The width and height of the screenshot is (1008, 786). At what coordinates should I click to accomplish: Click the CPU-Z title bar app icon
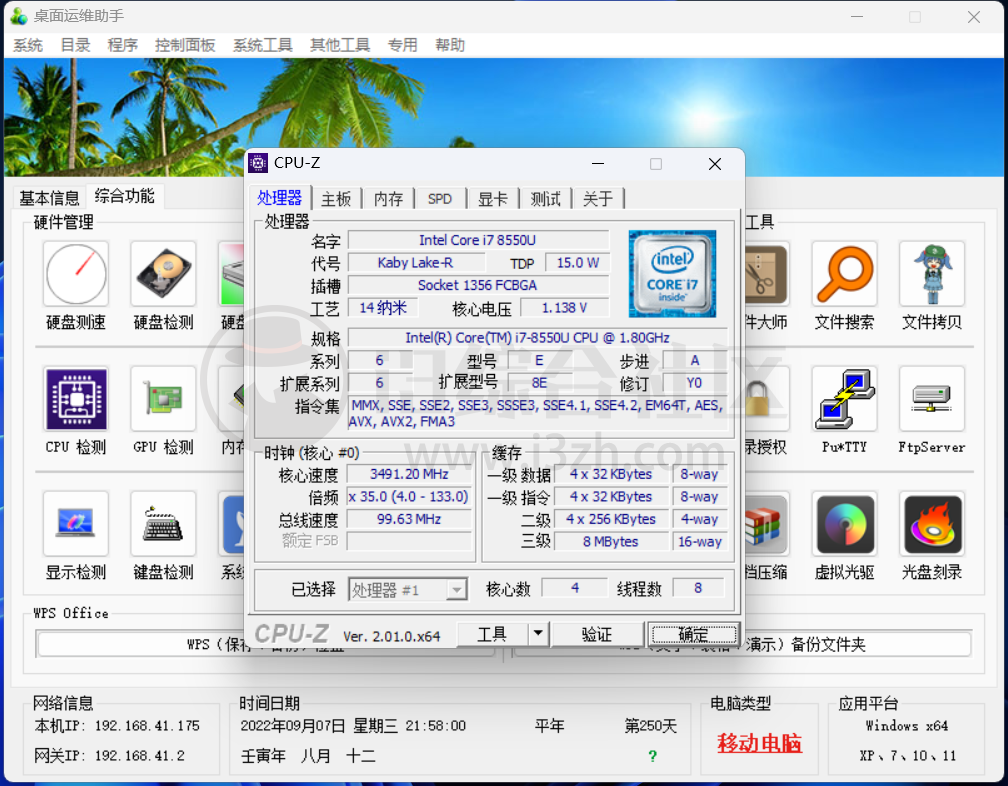tap(258, 163)
